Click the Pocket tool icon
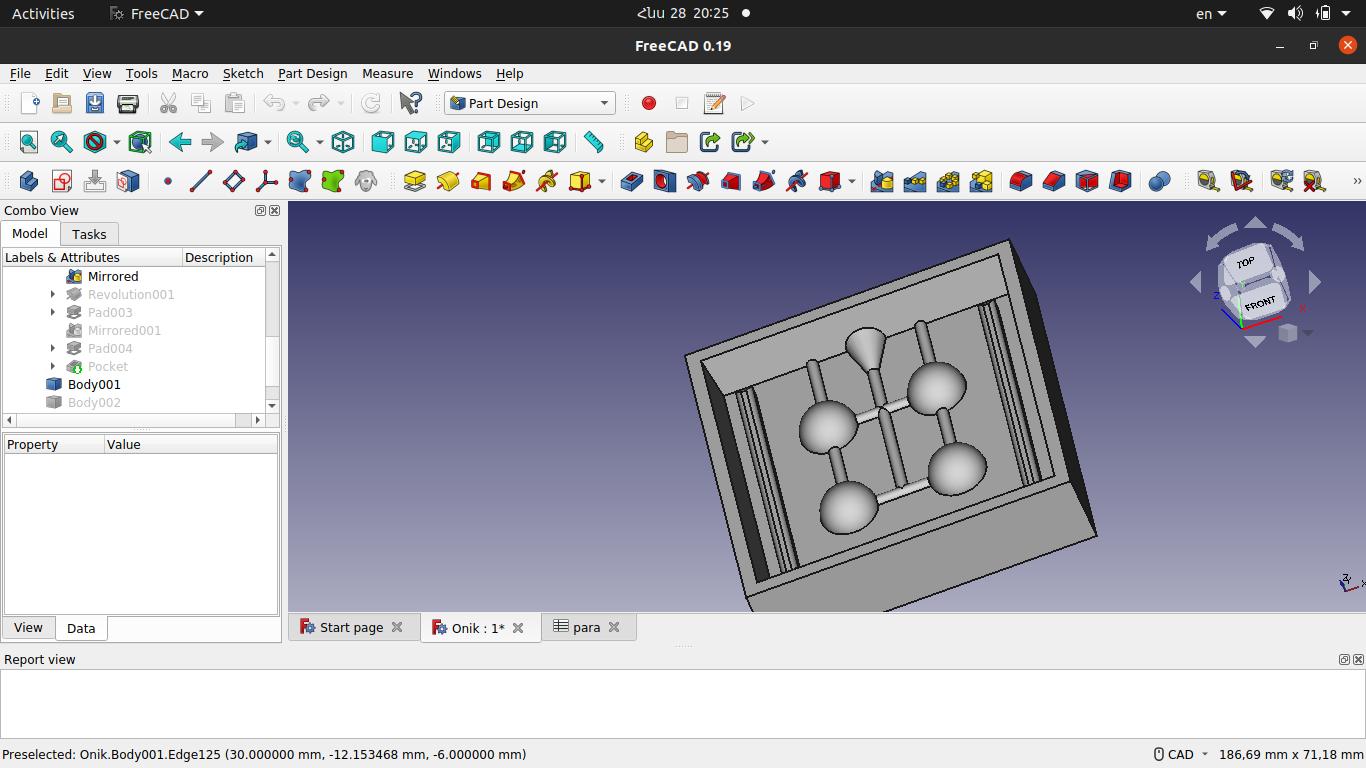This screenshot has height=768, width=1366. click(x=632, y=181)
